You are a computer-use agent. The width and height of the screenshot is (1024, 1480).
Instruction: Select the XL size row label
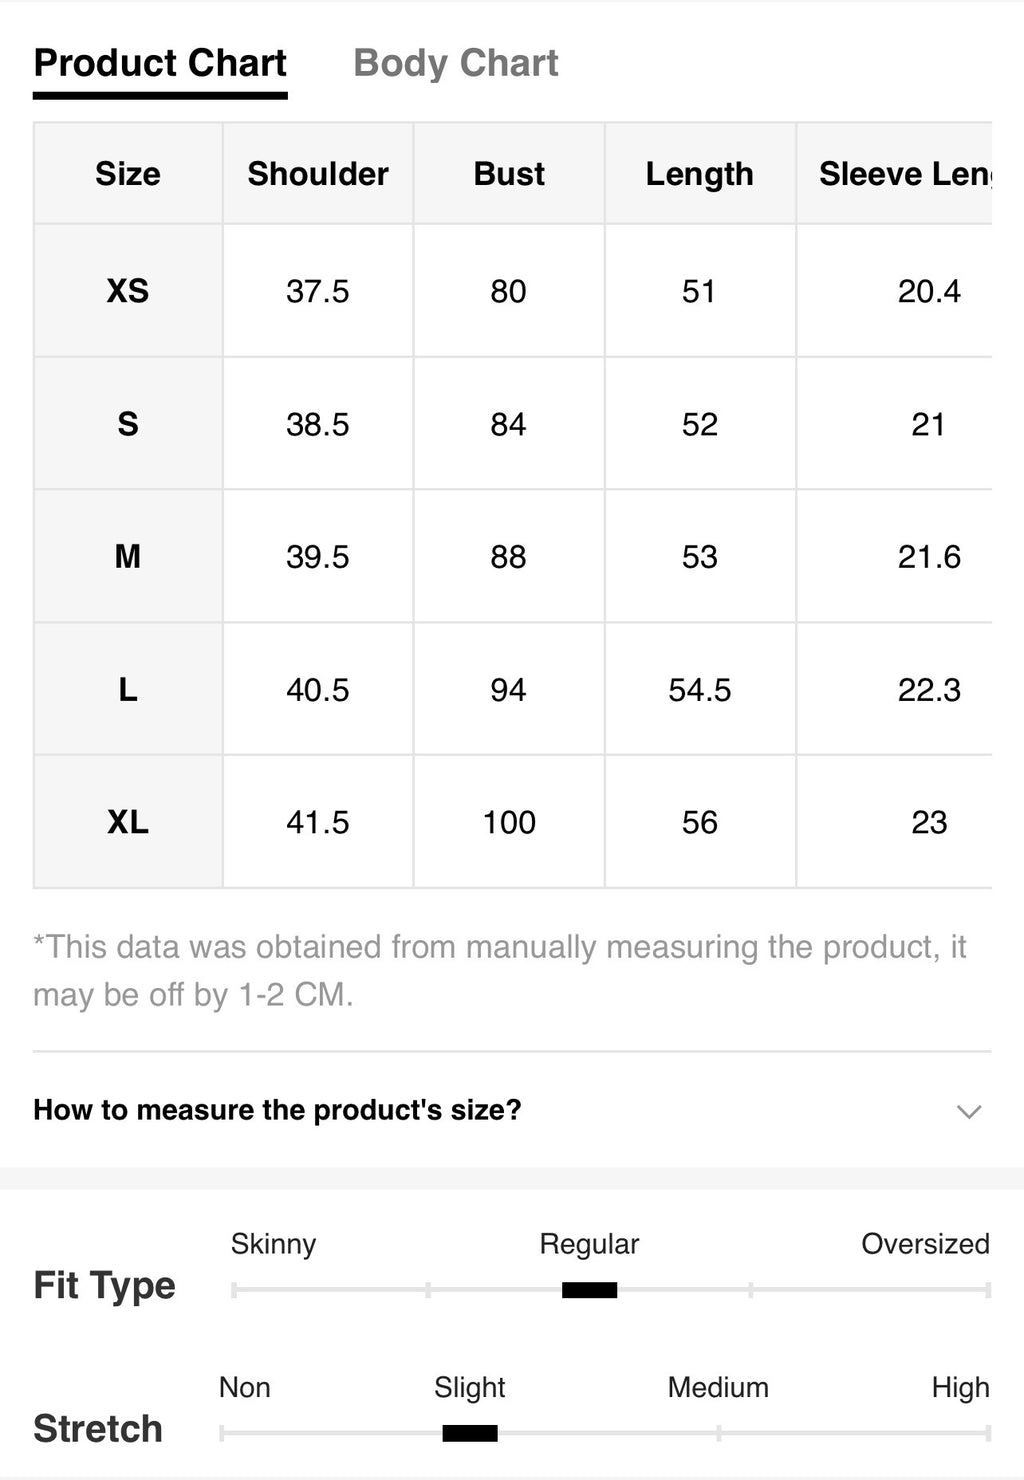tap(128, 822)
